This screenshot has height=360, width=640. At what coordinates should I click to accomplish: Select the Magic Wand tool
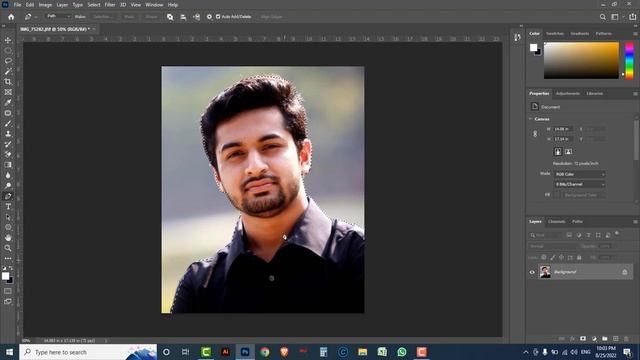point(8,71)
